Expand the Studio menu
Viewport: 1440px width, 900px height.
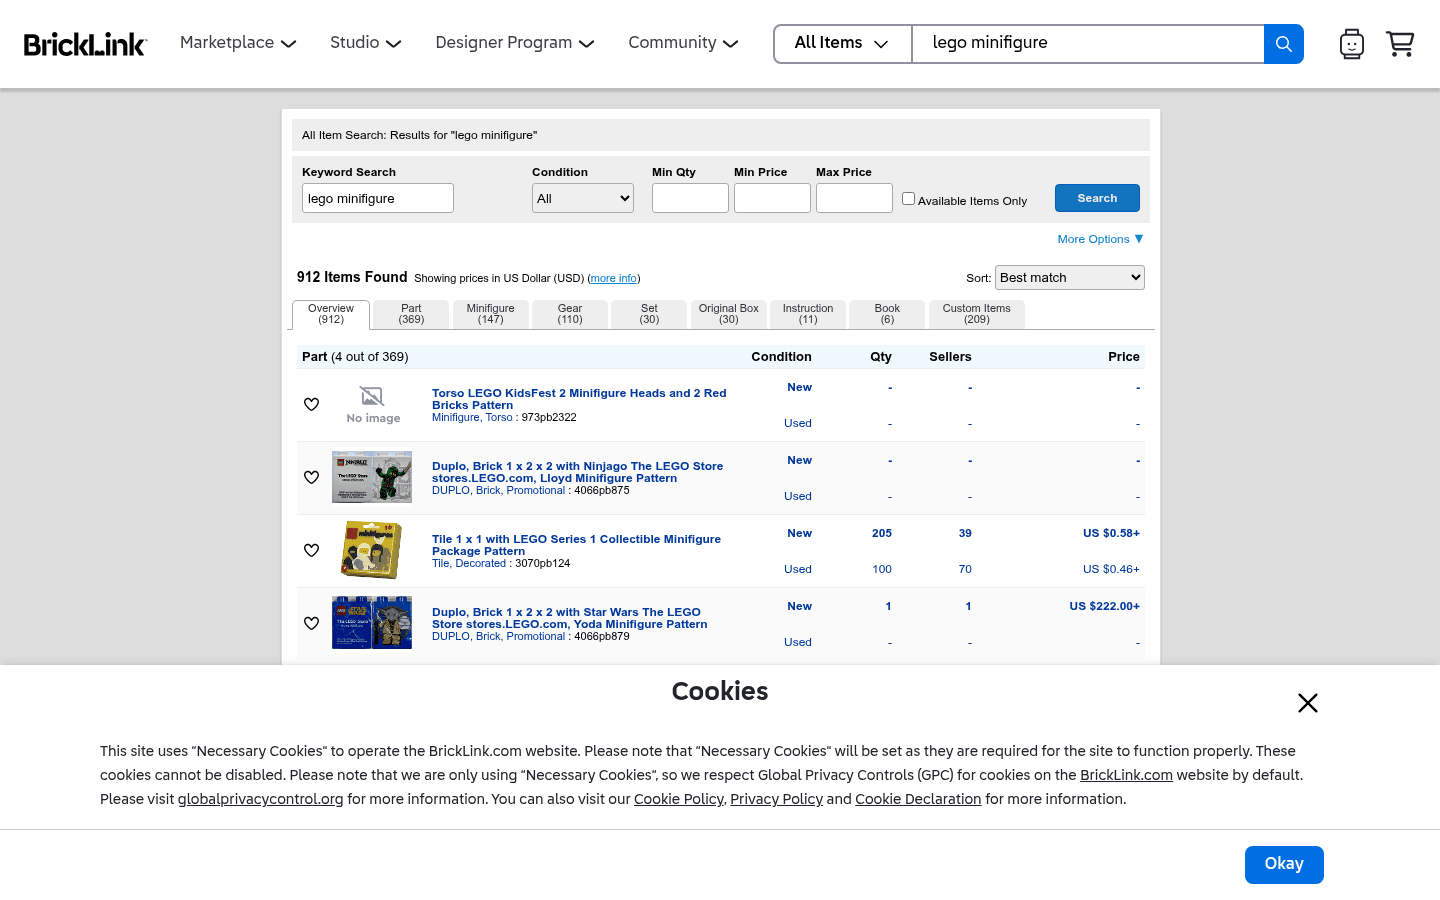(x=366, y=43)
